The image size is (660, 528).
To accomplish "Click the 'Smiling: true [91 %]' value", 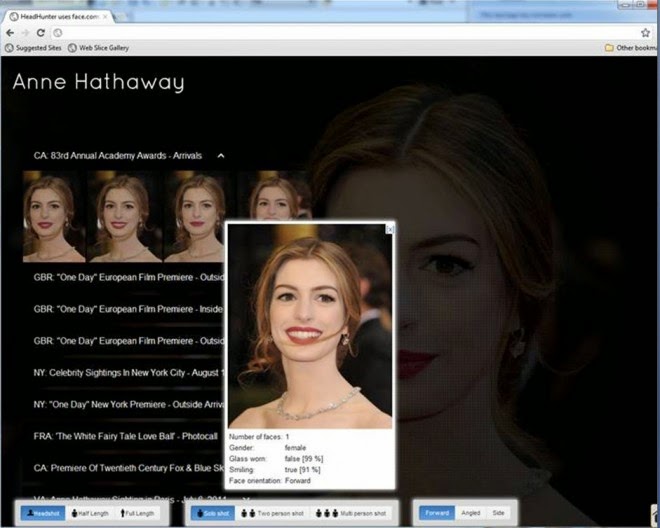I will 303,470.
